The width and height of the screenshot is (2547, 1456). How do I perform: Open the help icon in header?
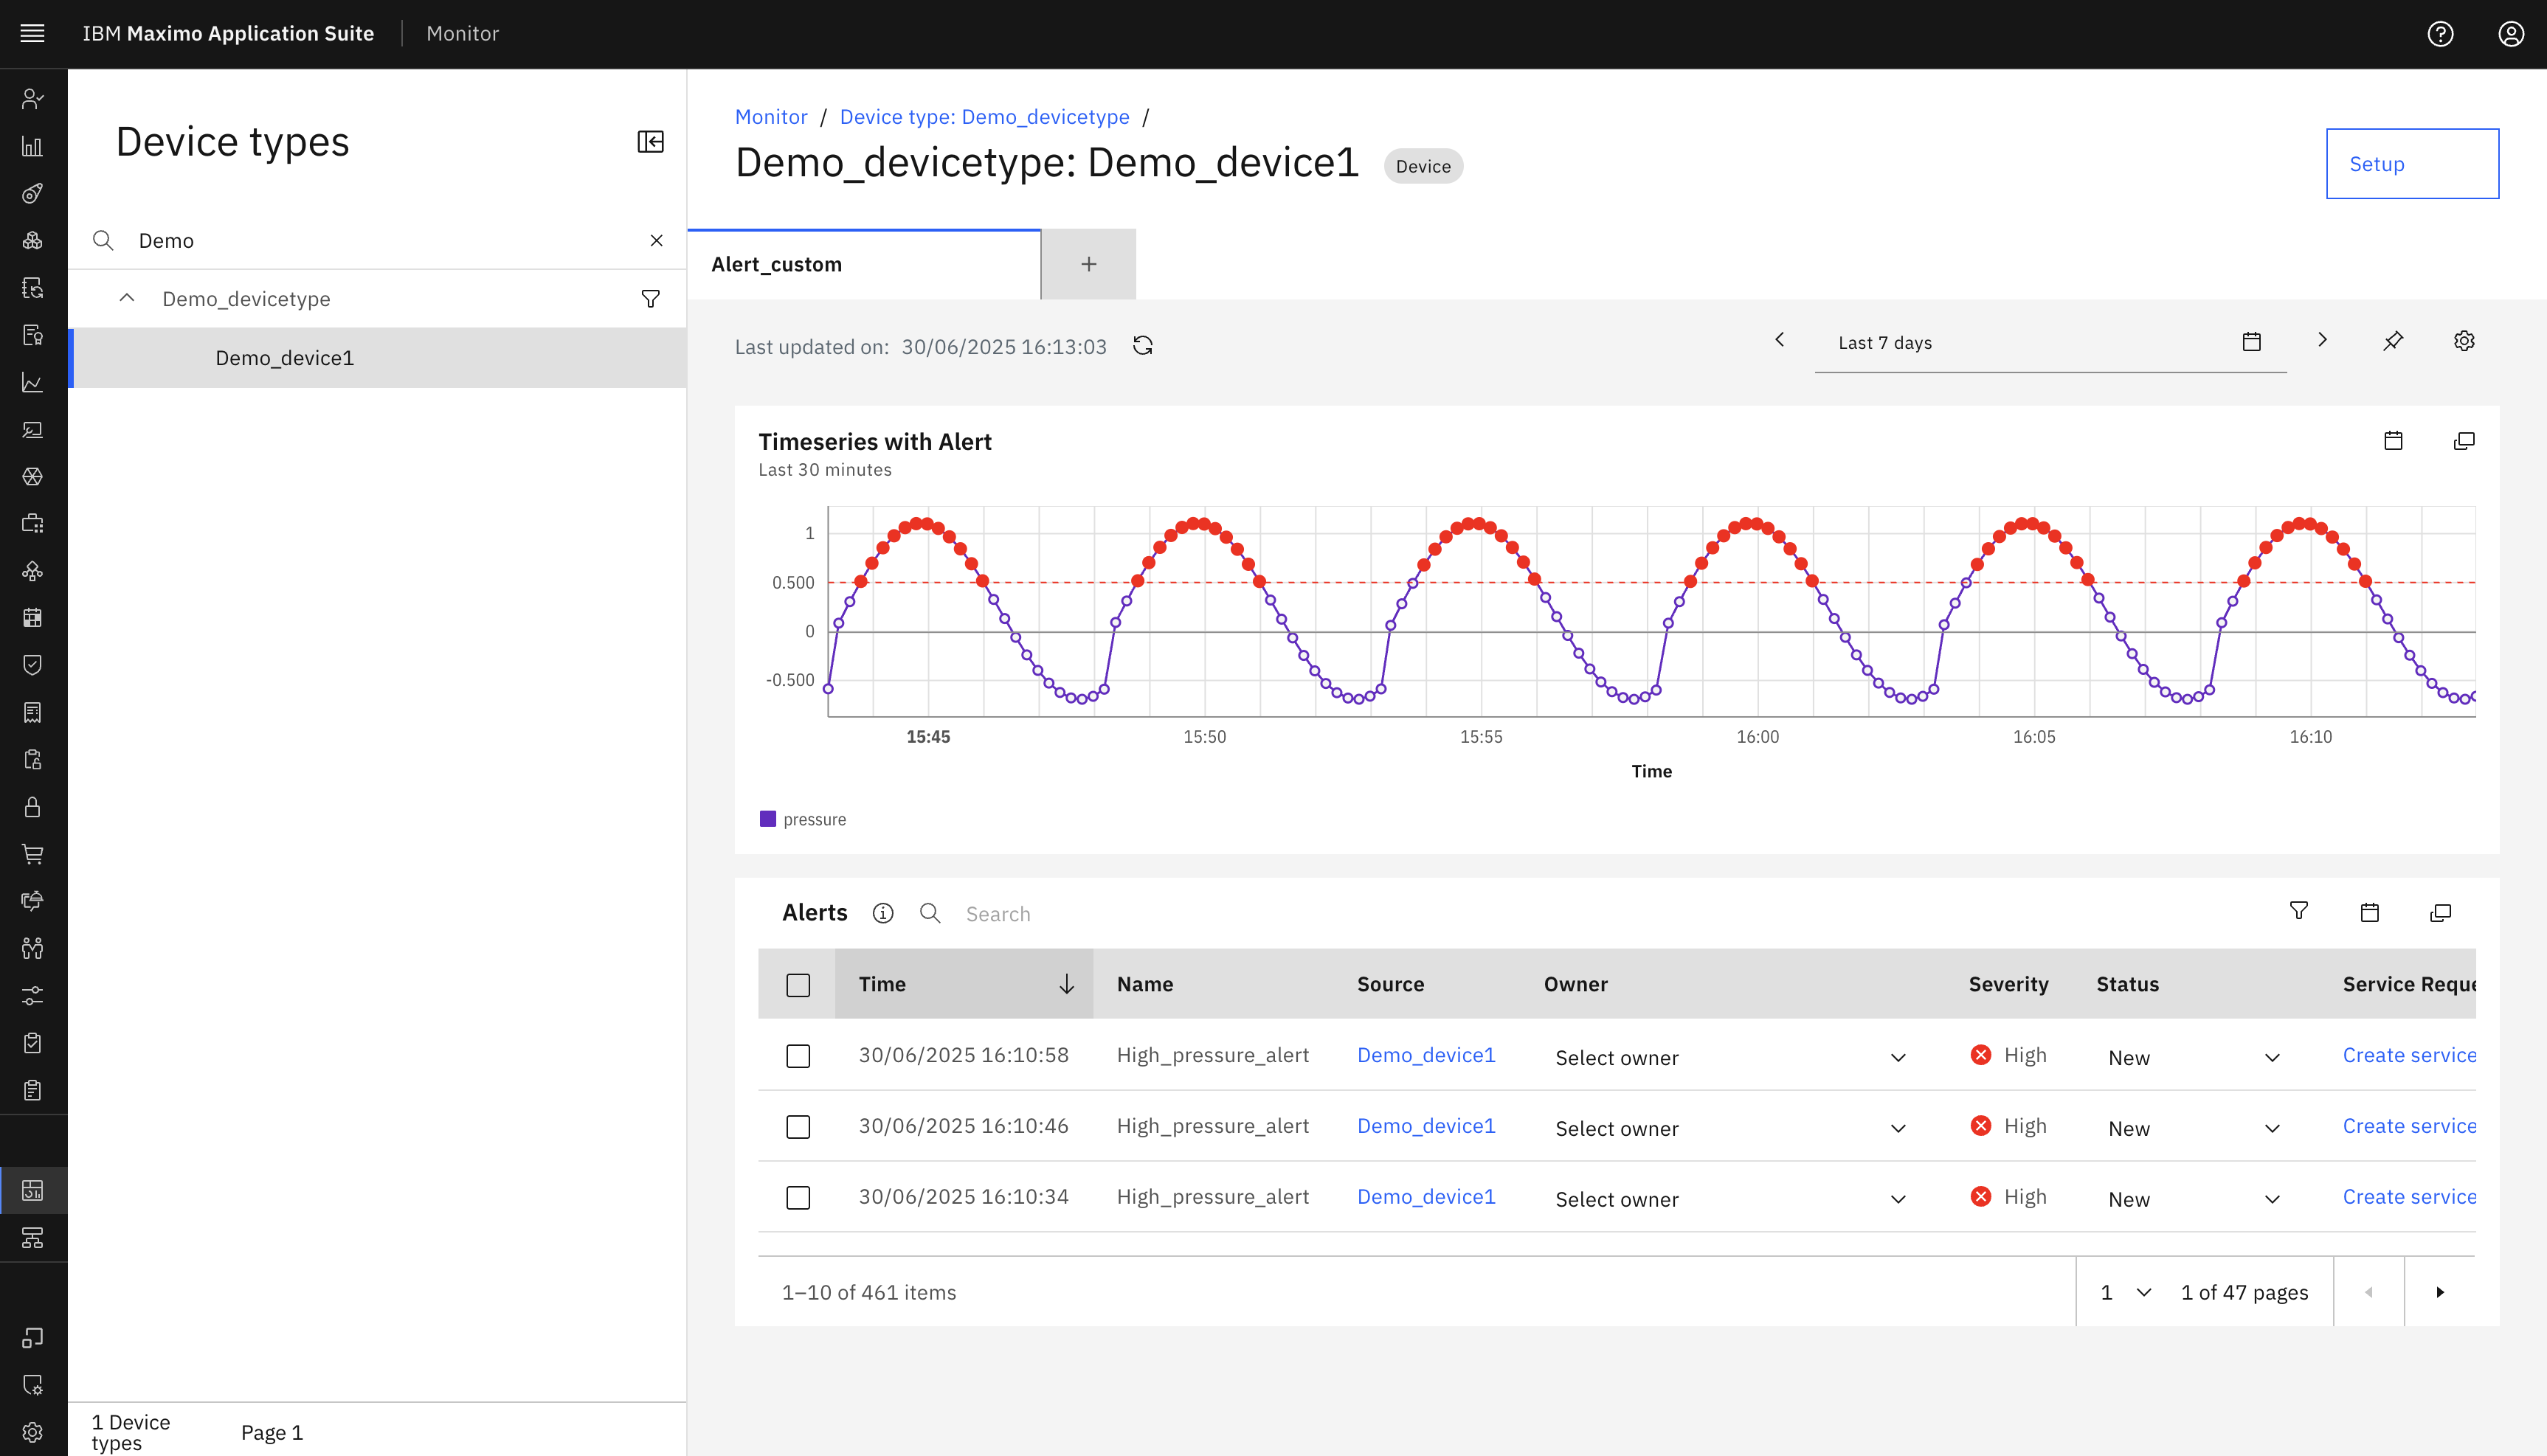coord(2440,34)
